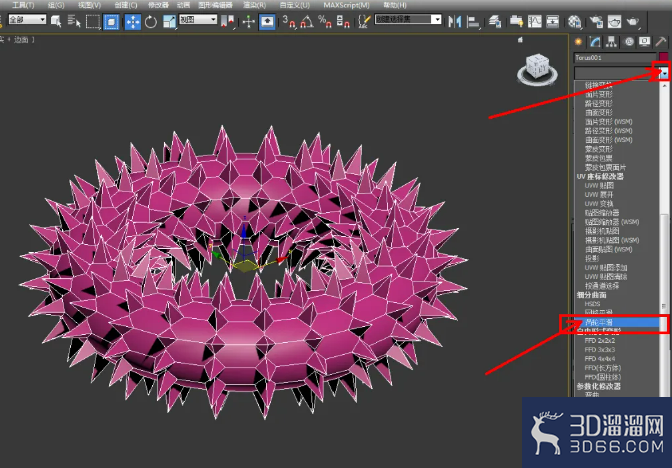
Task: Select 摄影机贴图 (WSM) in the modifier list
Action: coord(612,240)
